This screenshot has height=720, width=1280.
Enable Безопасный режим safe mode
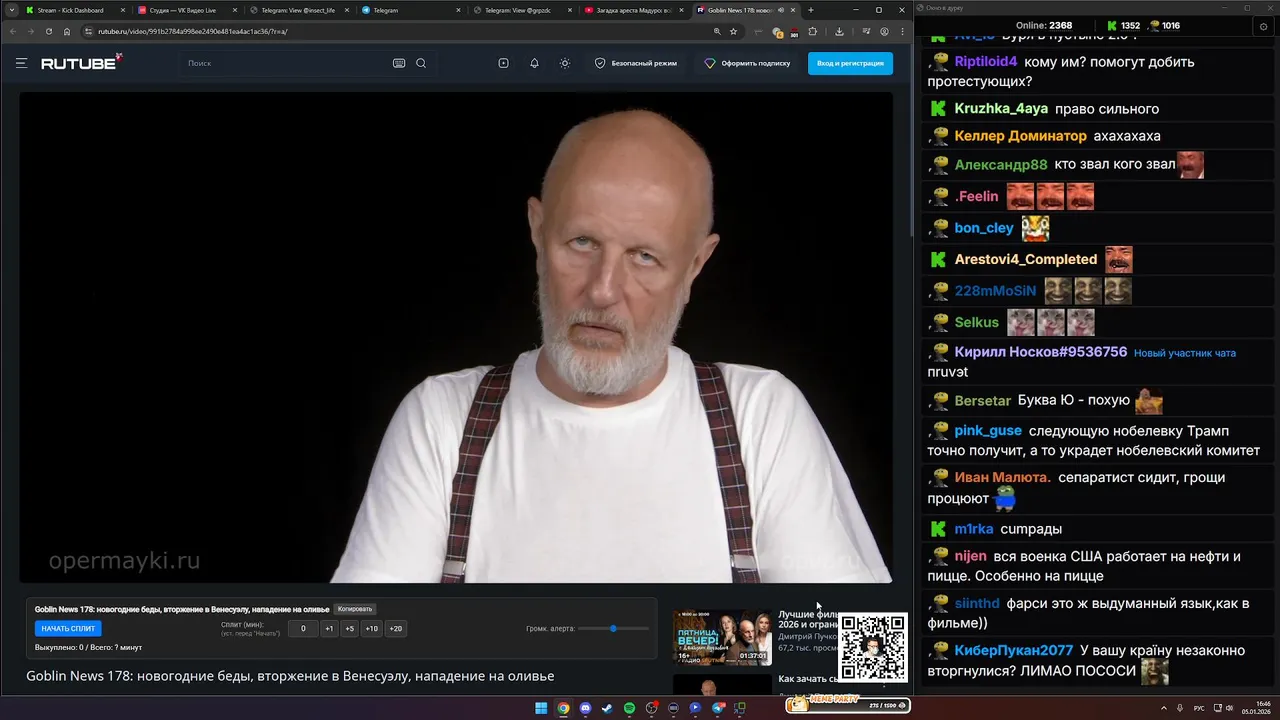point(636,63)
